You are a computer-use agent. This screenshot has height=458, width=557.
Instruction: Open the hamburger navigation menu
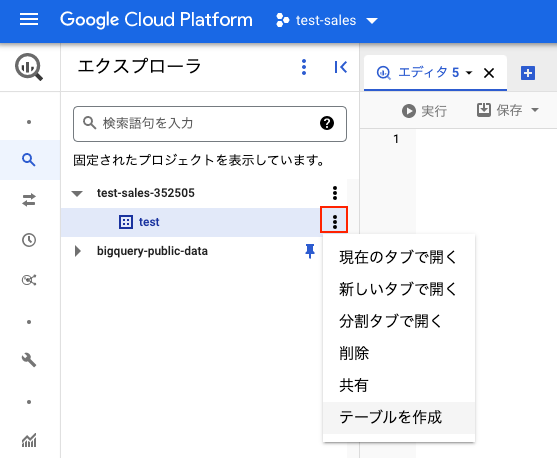[29, 19]
